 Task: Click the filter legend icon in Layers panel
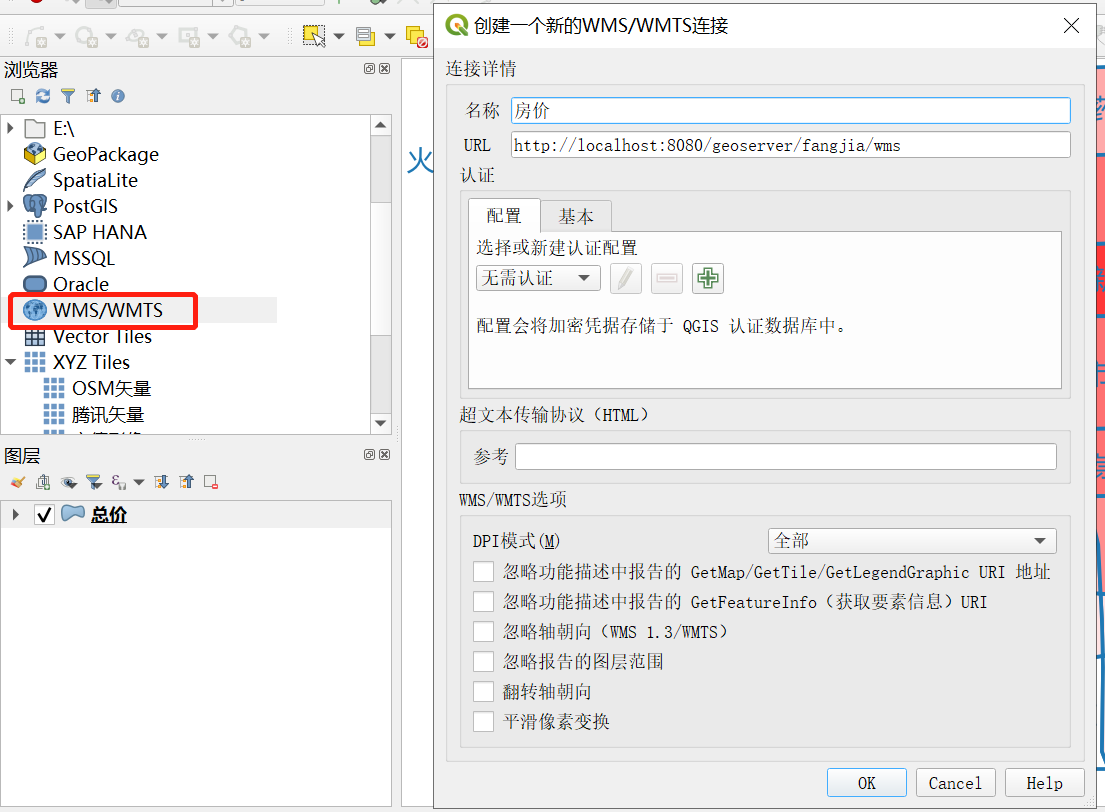[93, 481]
